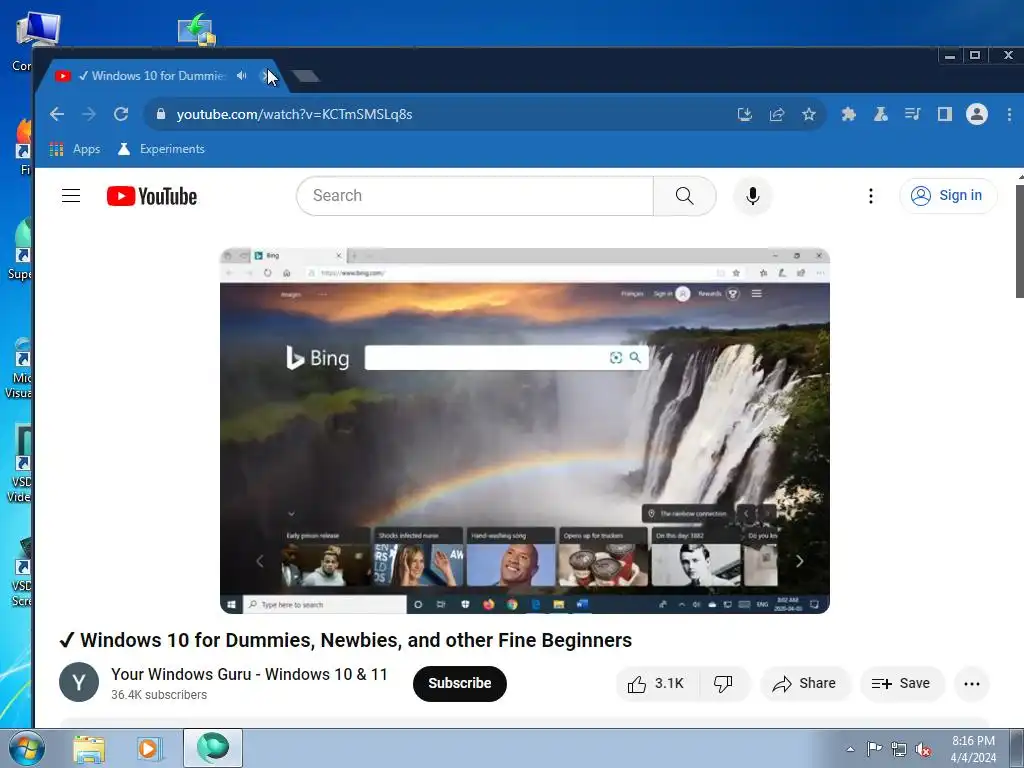Open network tray icon
Screen dimensions: 1024x768
[x=899, y=750]
